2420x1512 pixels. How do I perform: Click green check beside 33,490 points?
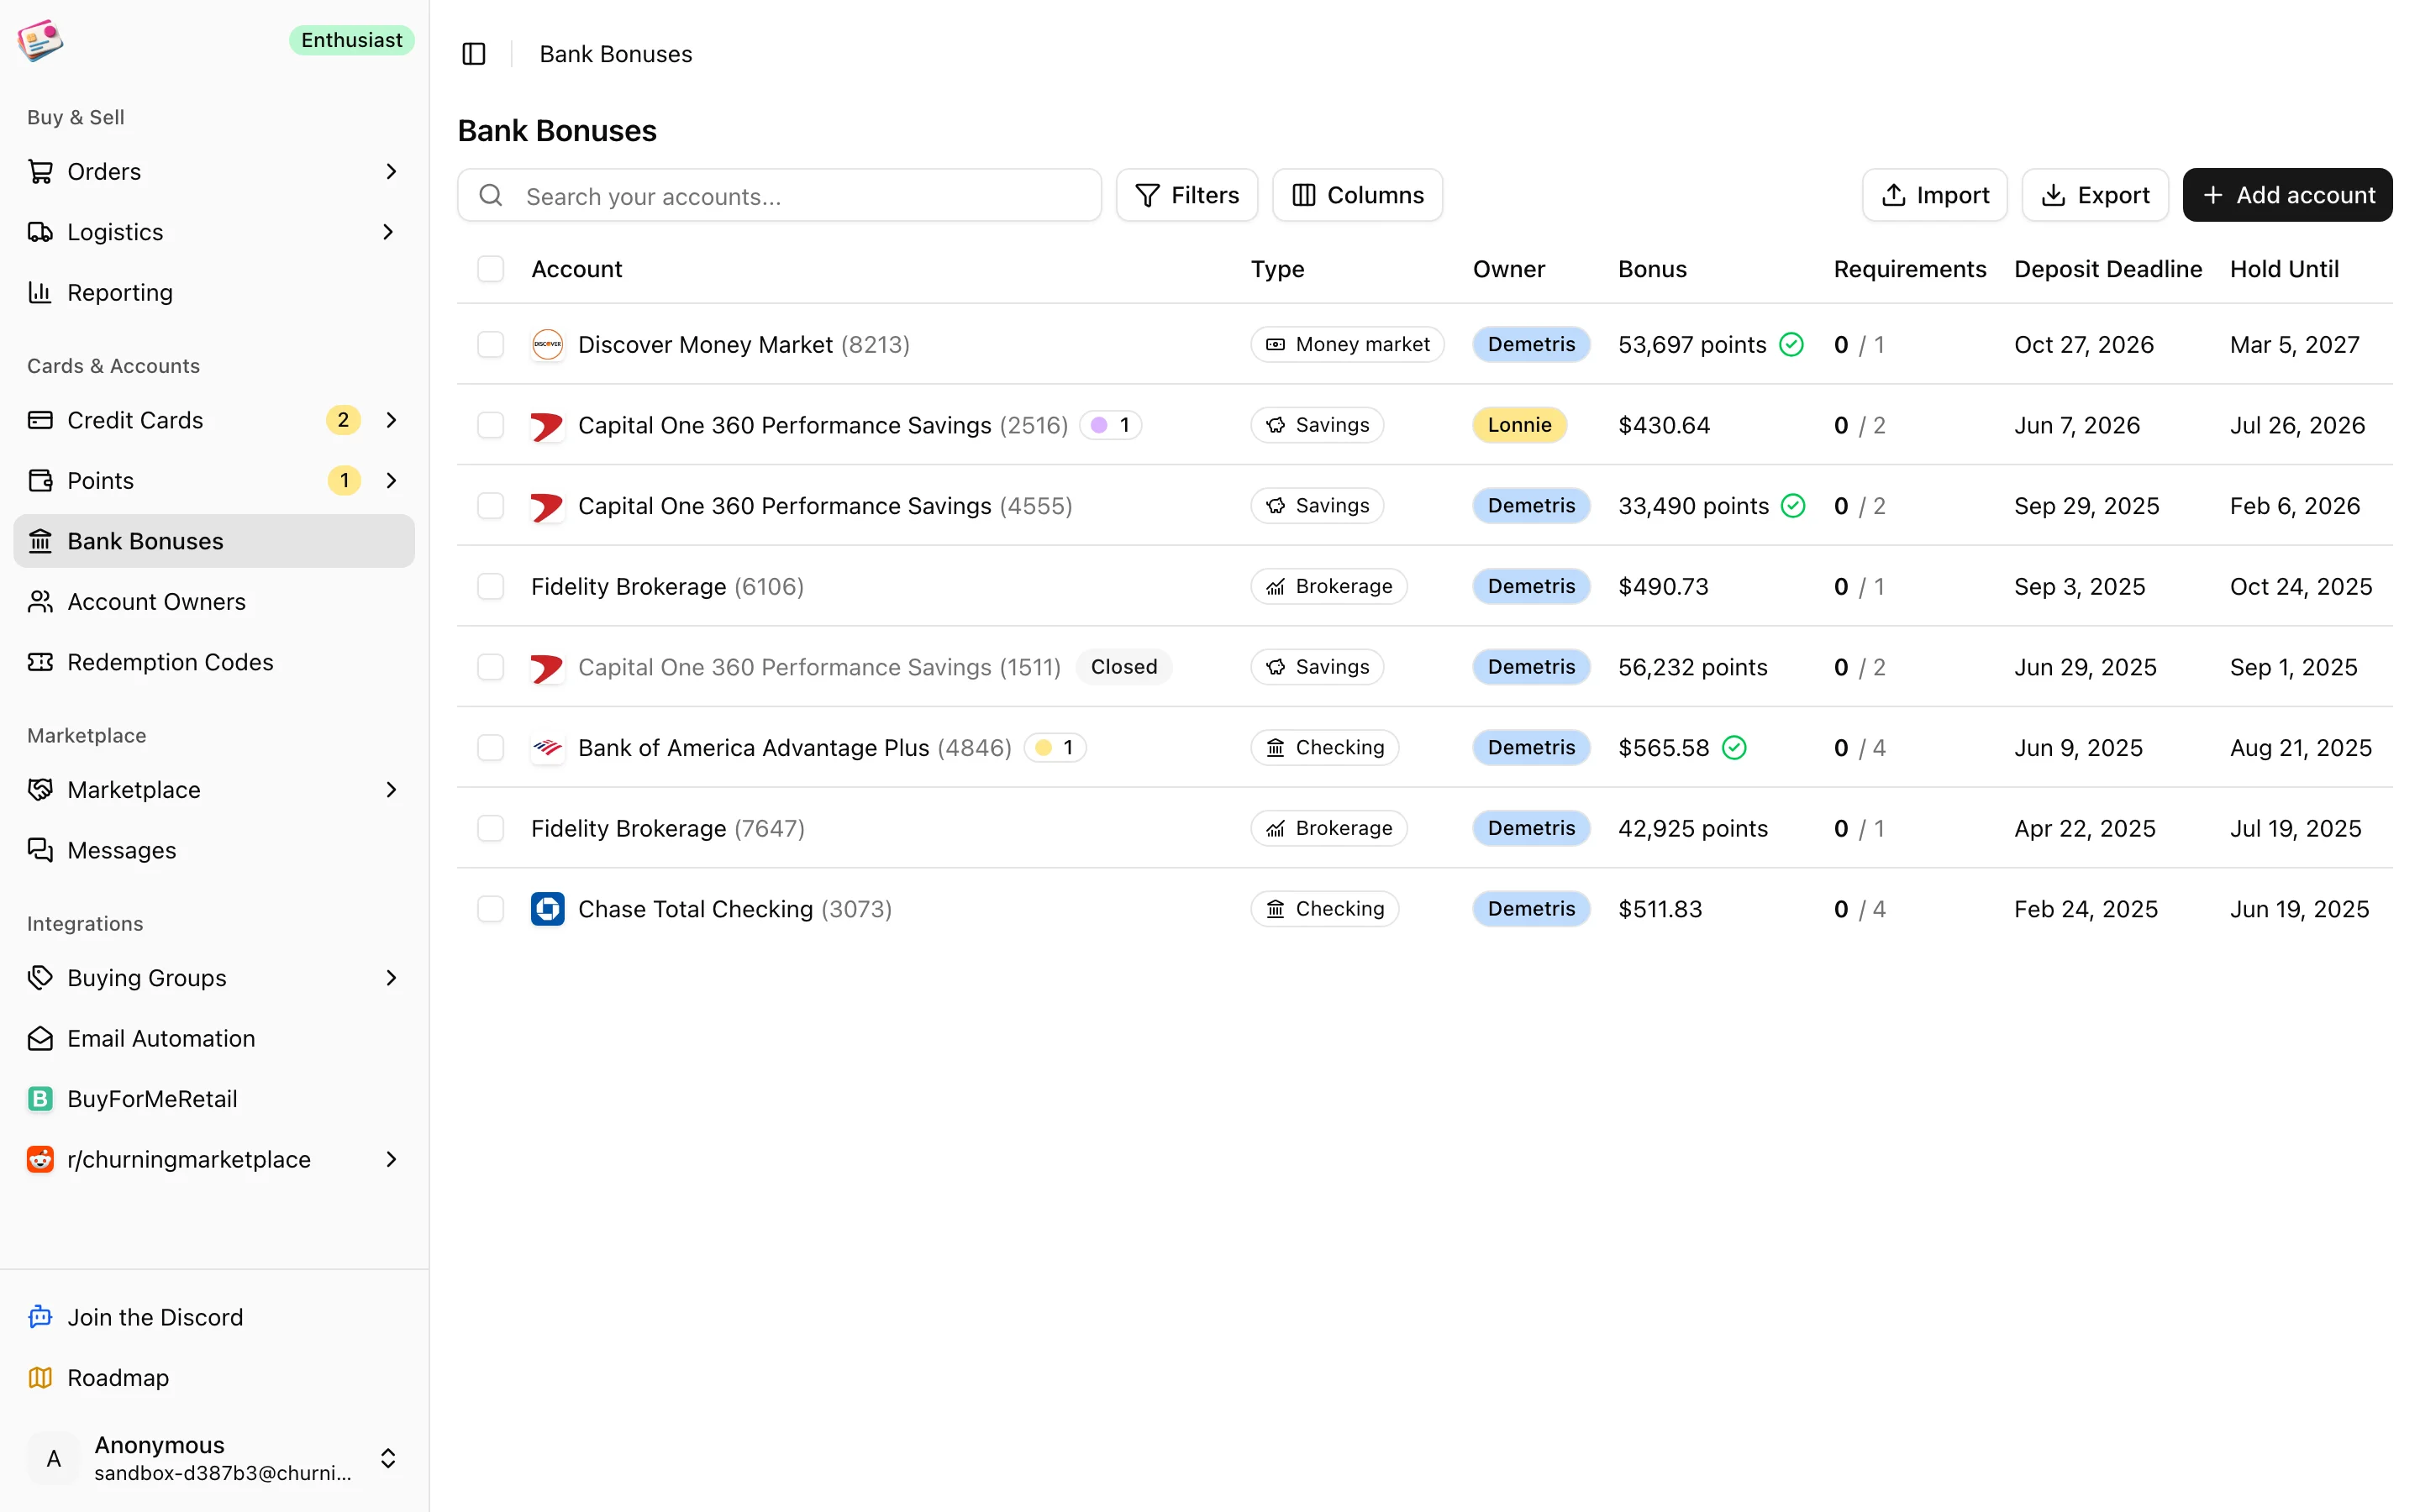(1794, 505)
